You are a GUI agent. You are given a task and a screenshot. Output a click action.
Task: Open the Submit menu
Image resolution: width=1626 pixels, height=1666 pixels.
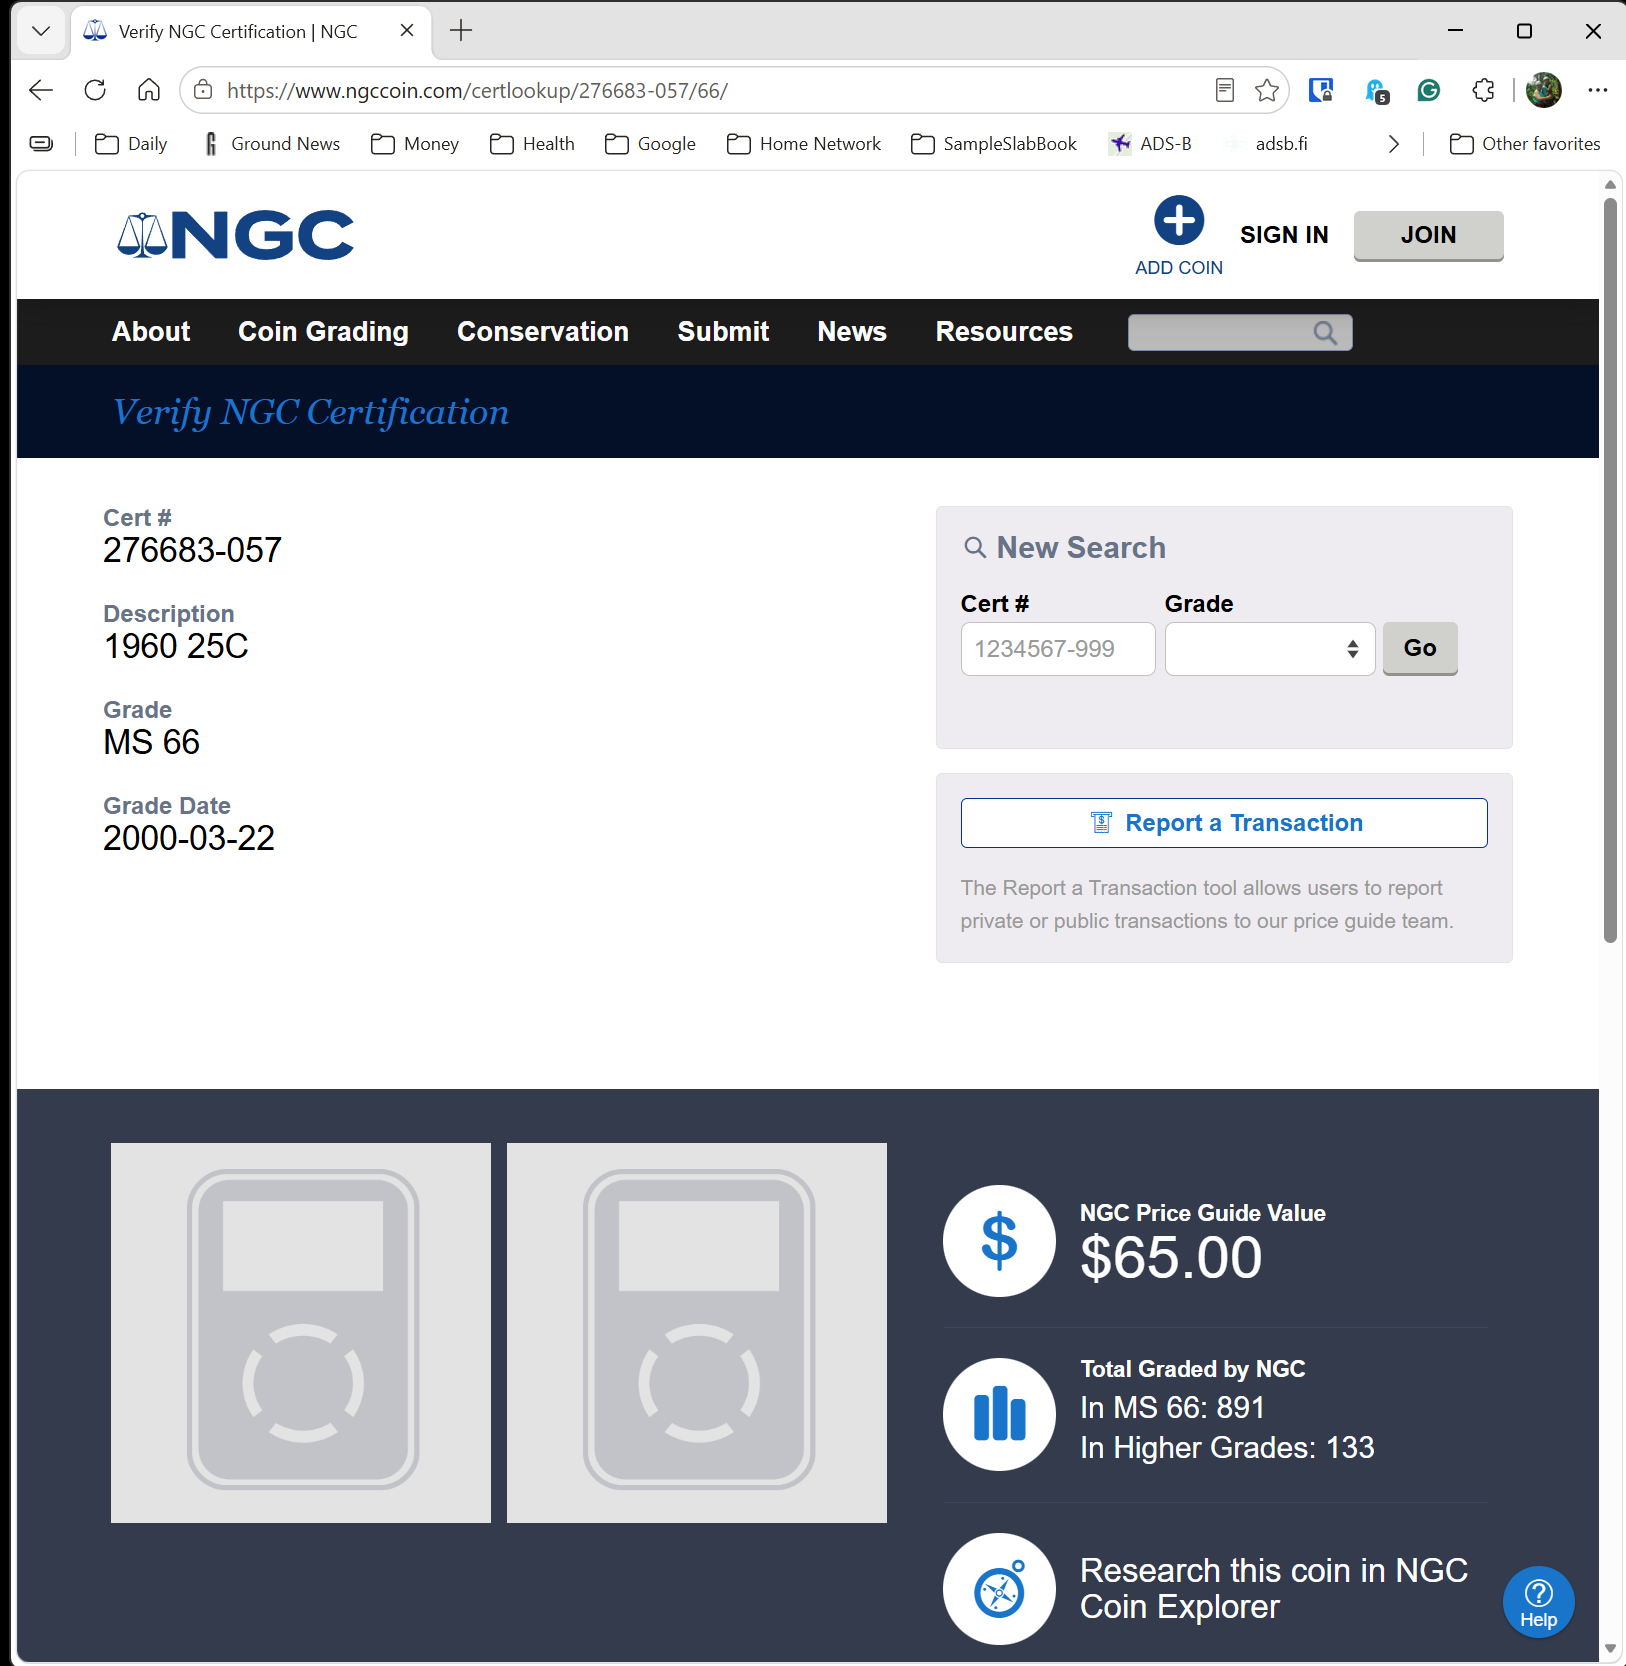click(x=723, y=332)
